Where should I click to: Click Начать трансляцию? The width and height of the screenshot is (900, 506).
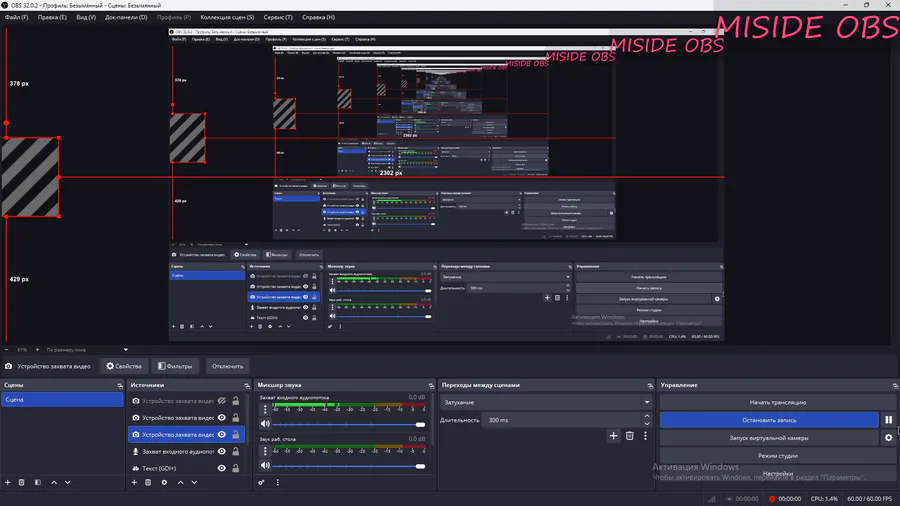778,402
